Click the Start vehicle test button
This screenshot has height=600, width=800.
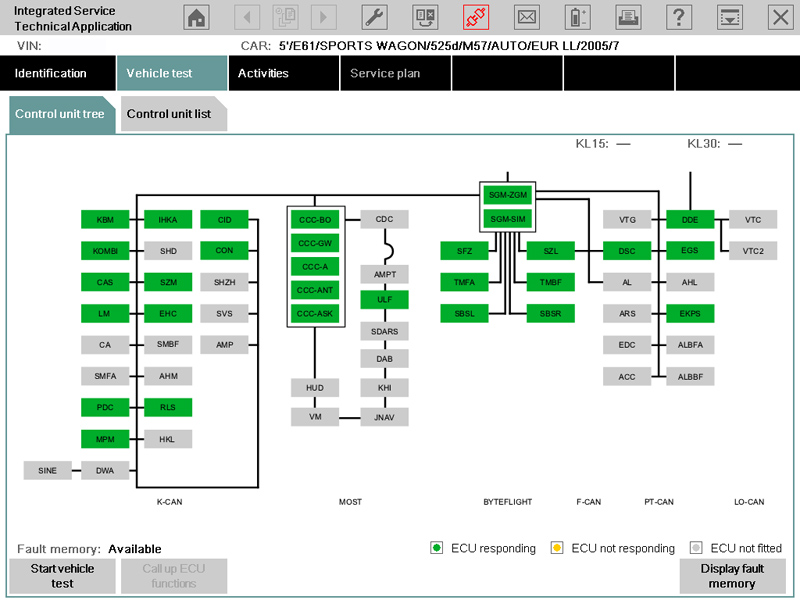pos(62,576)
